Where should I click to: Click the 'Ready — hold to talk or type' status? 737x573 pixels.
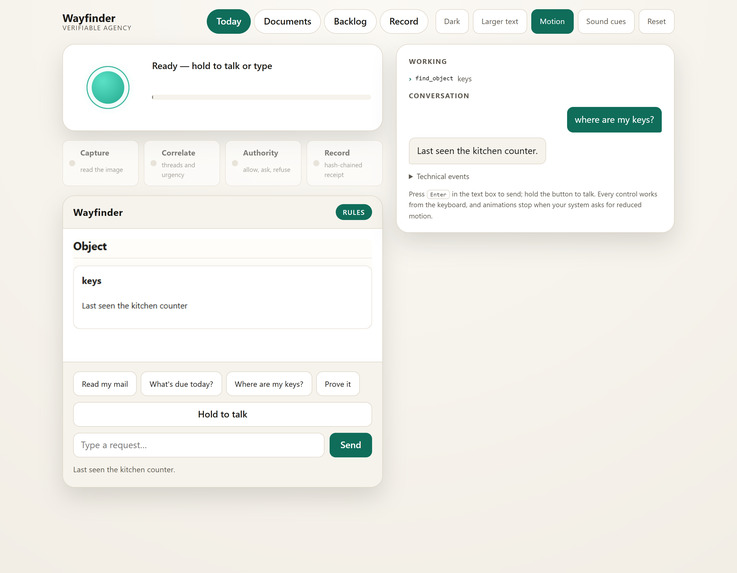point(212,66)
